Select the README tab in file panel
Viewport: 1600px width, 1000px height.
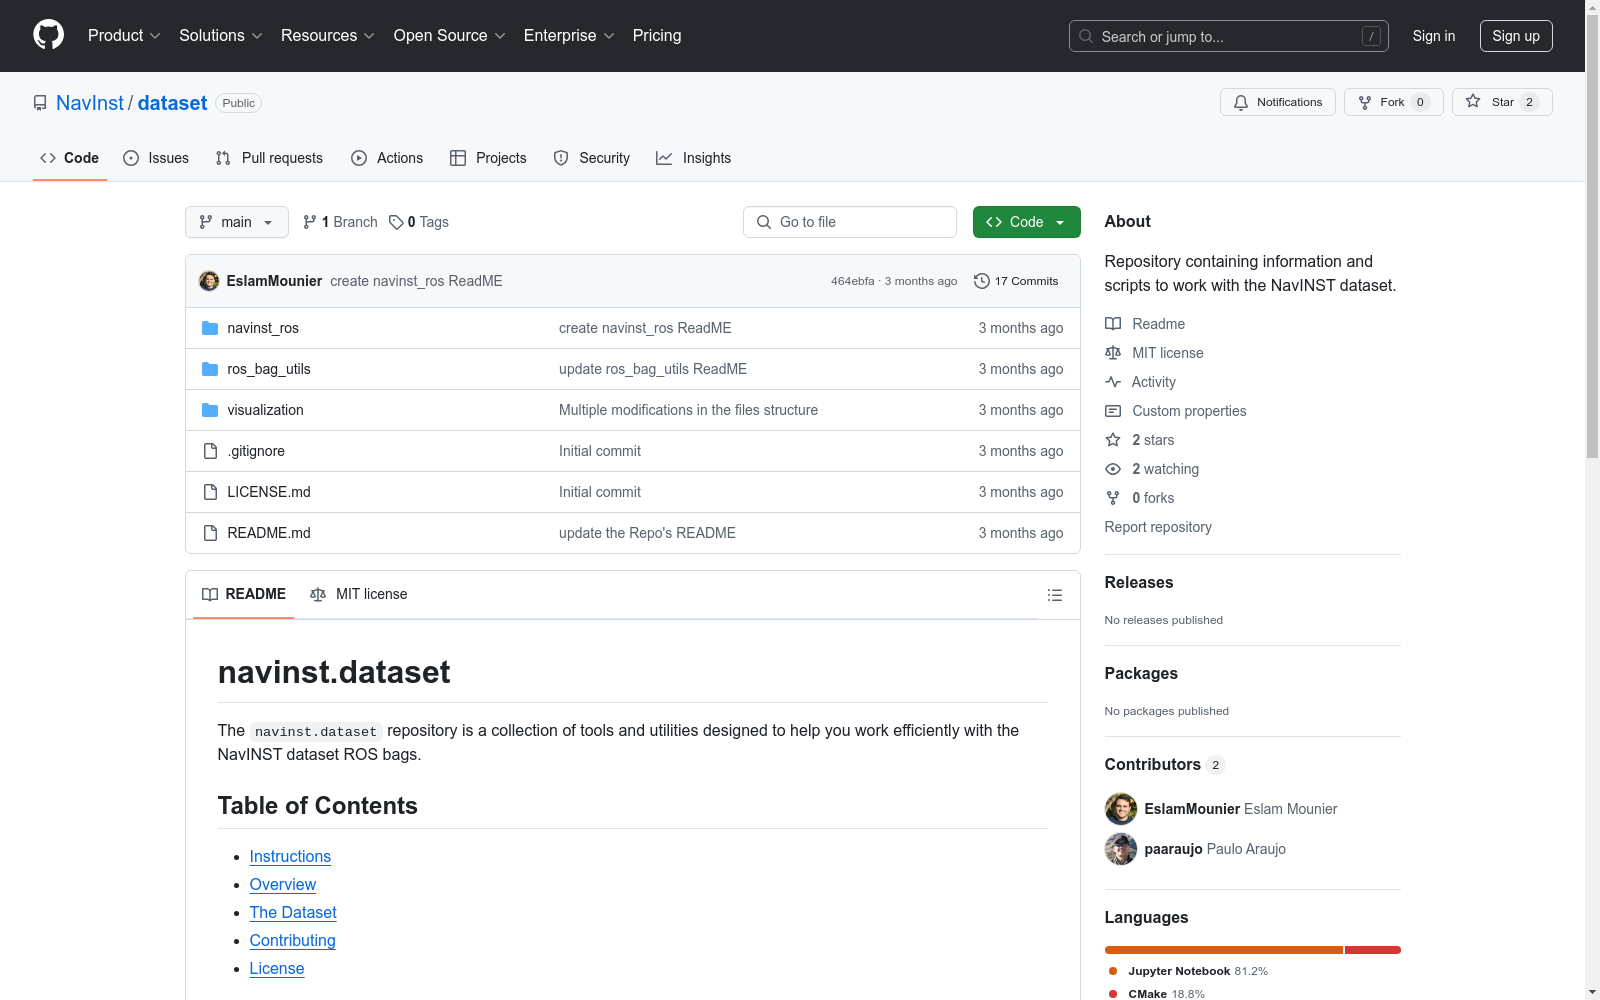click(x=244, y=594)
